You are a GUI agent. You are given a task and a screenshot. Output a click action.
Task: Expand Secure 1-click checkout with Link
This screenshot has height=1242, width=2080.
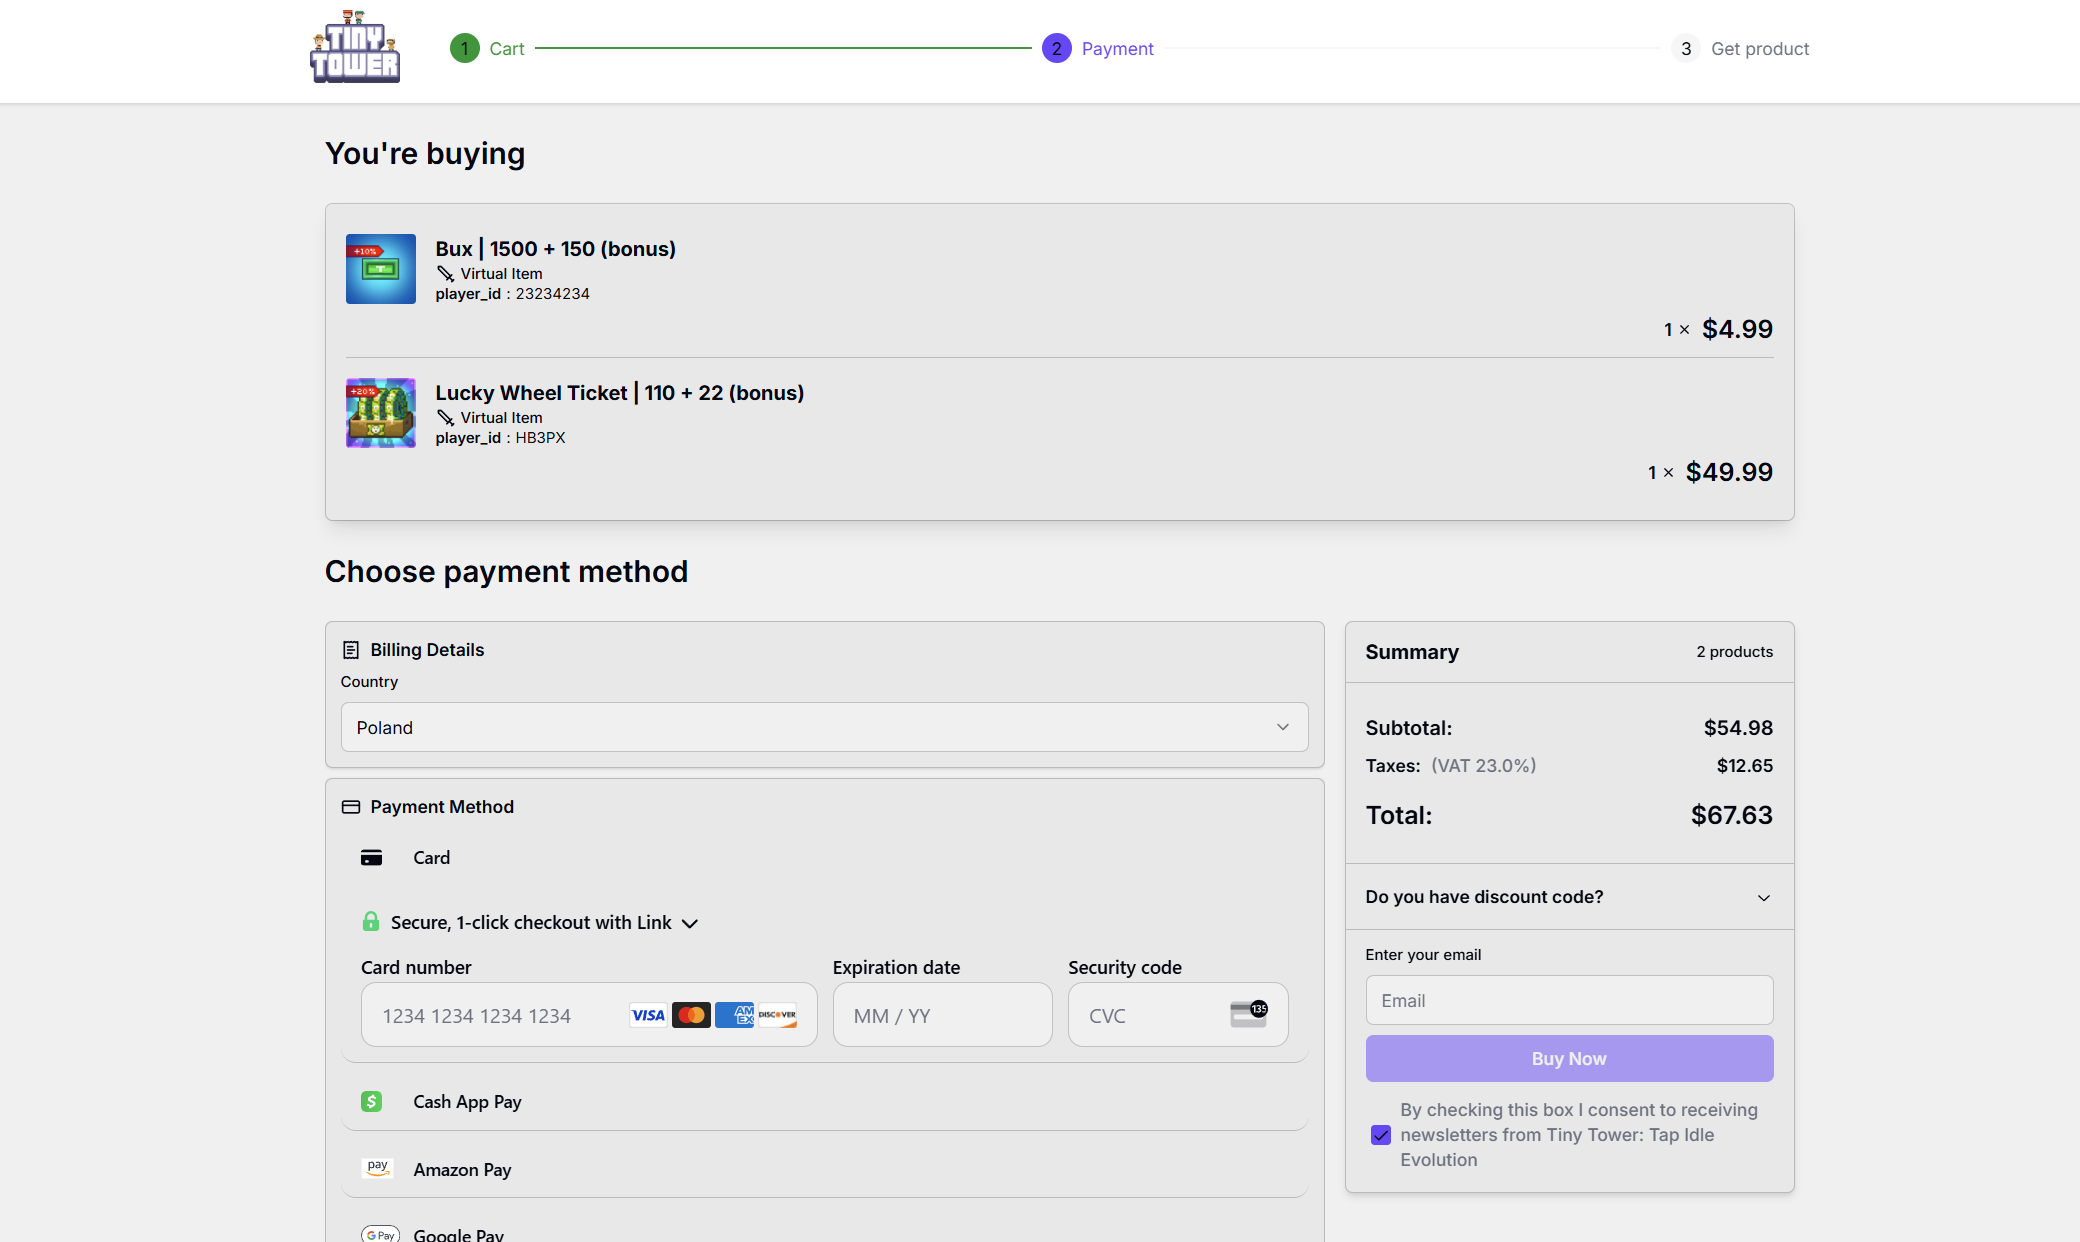pos(531,922)
